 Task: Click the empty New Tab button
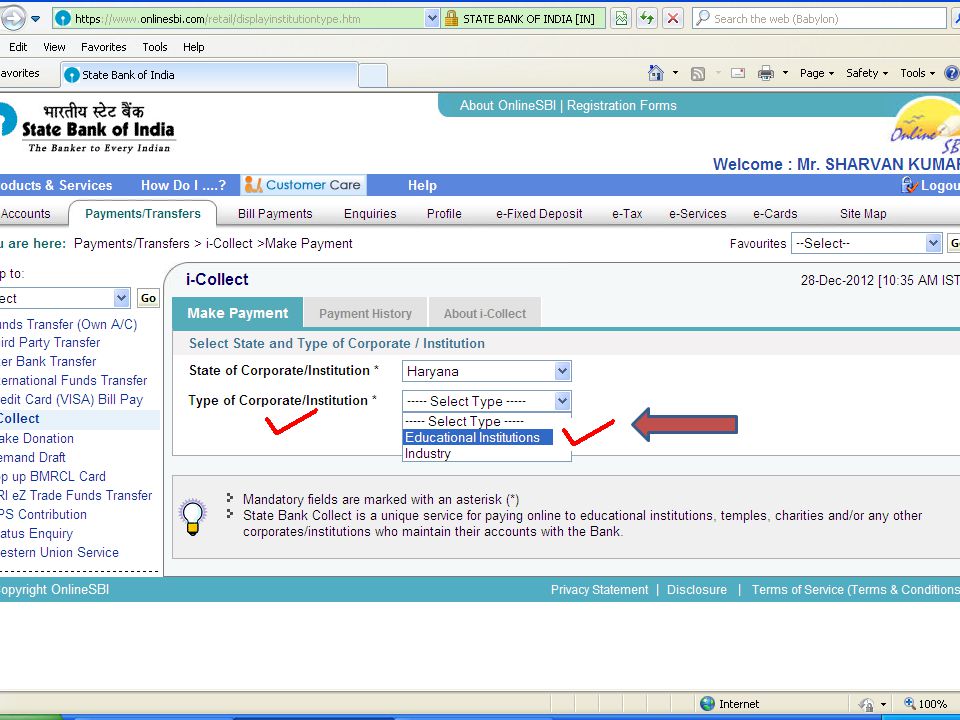(x=373, y=75)
